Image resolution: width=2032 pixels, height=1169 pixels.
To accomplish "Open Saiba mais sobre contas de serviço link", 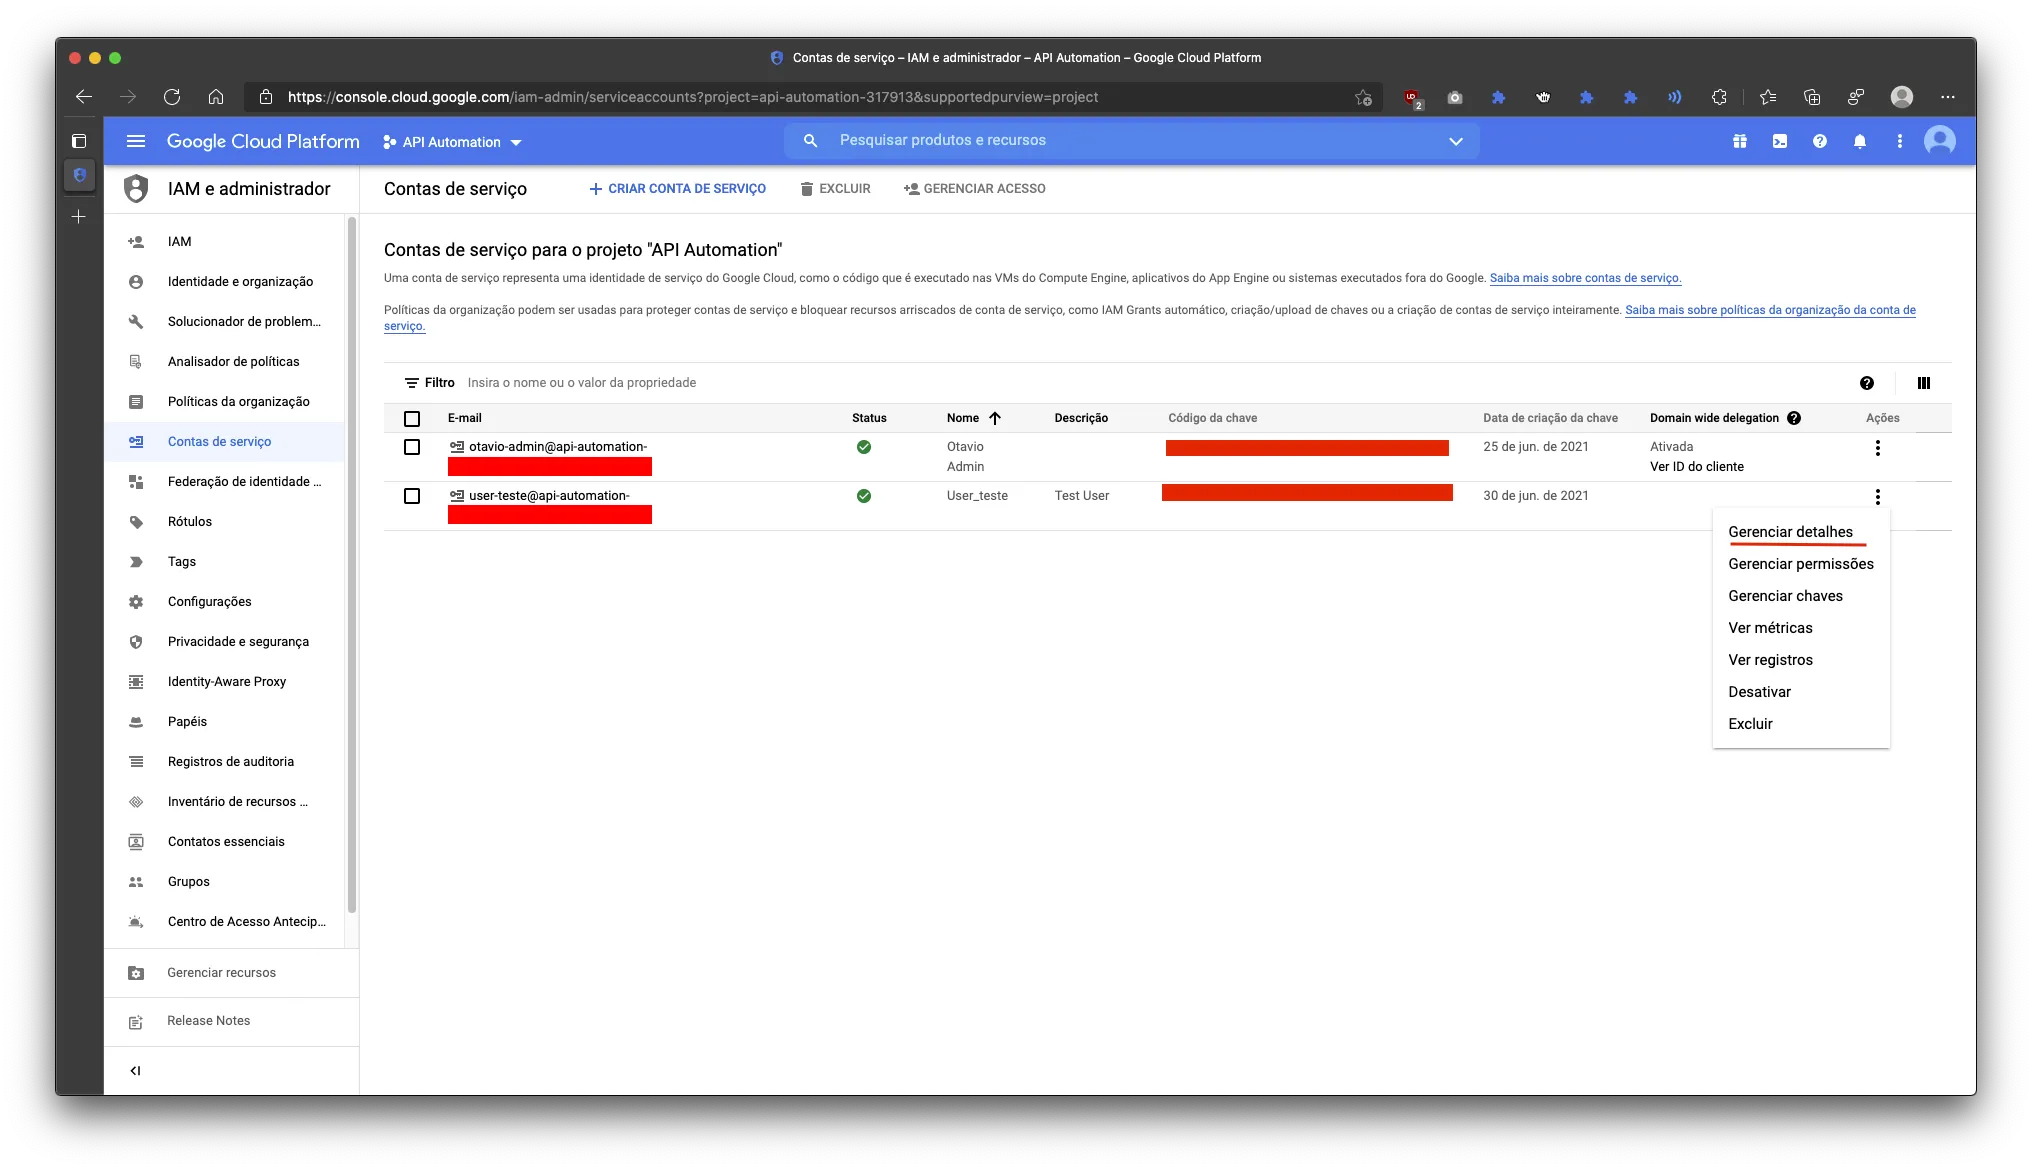I will [1585, 278].
